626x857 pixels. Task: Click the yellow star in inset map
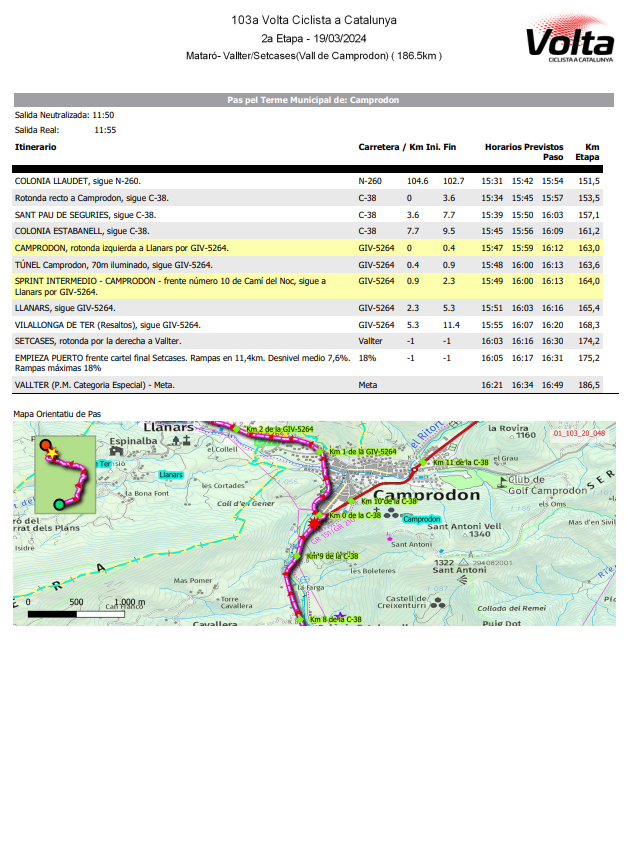[x=52, y=453]
